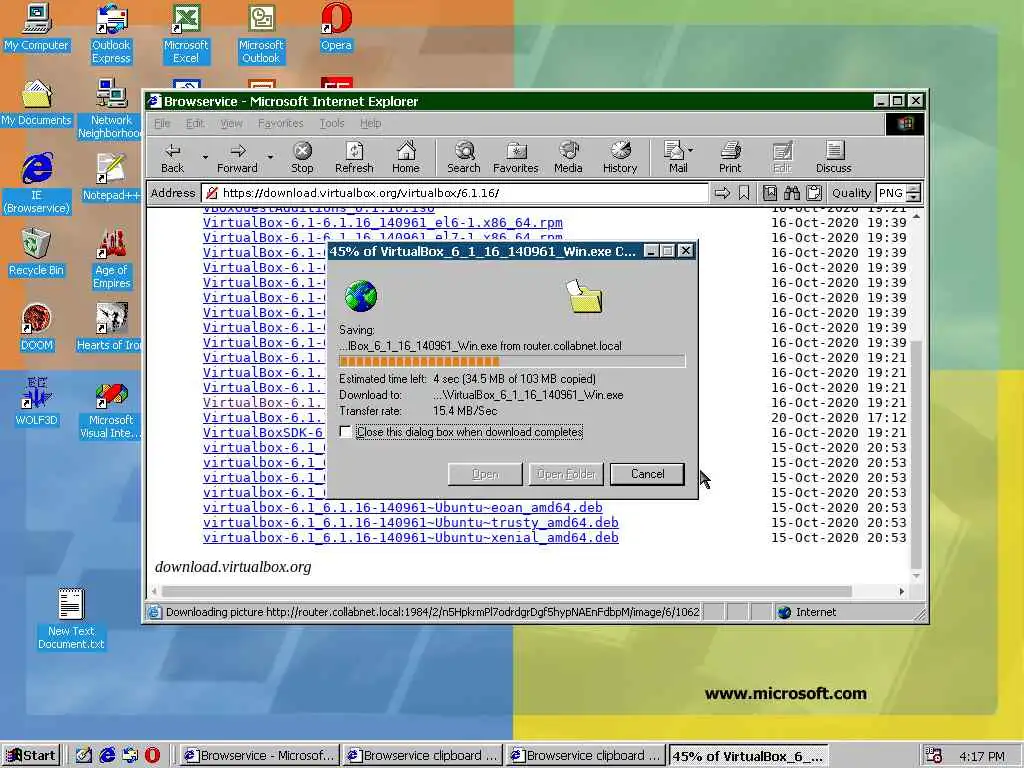Viewport: 1024px width, 768px height.
Task: Click Opera icon in quick launch bar
Action: pyautogui.click(x=152, y=755)
